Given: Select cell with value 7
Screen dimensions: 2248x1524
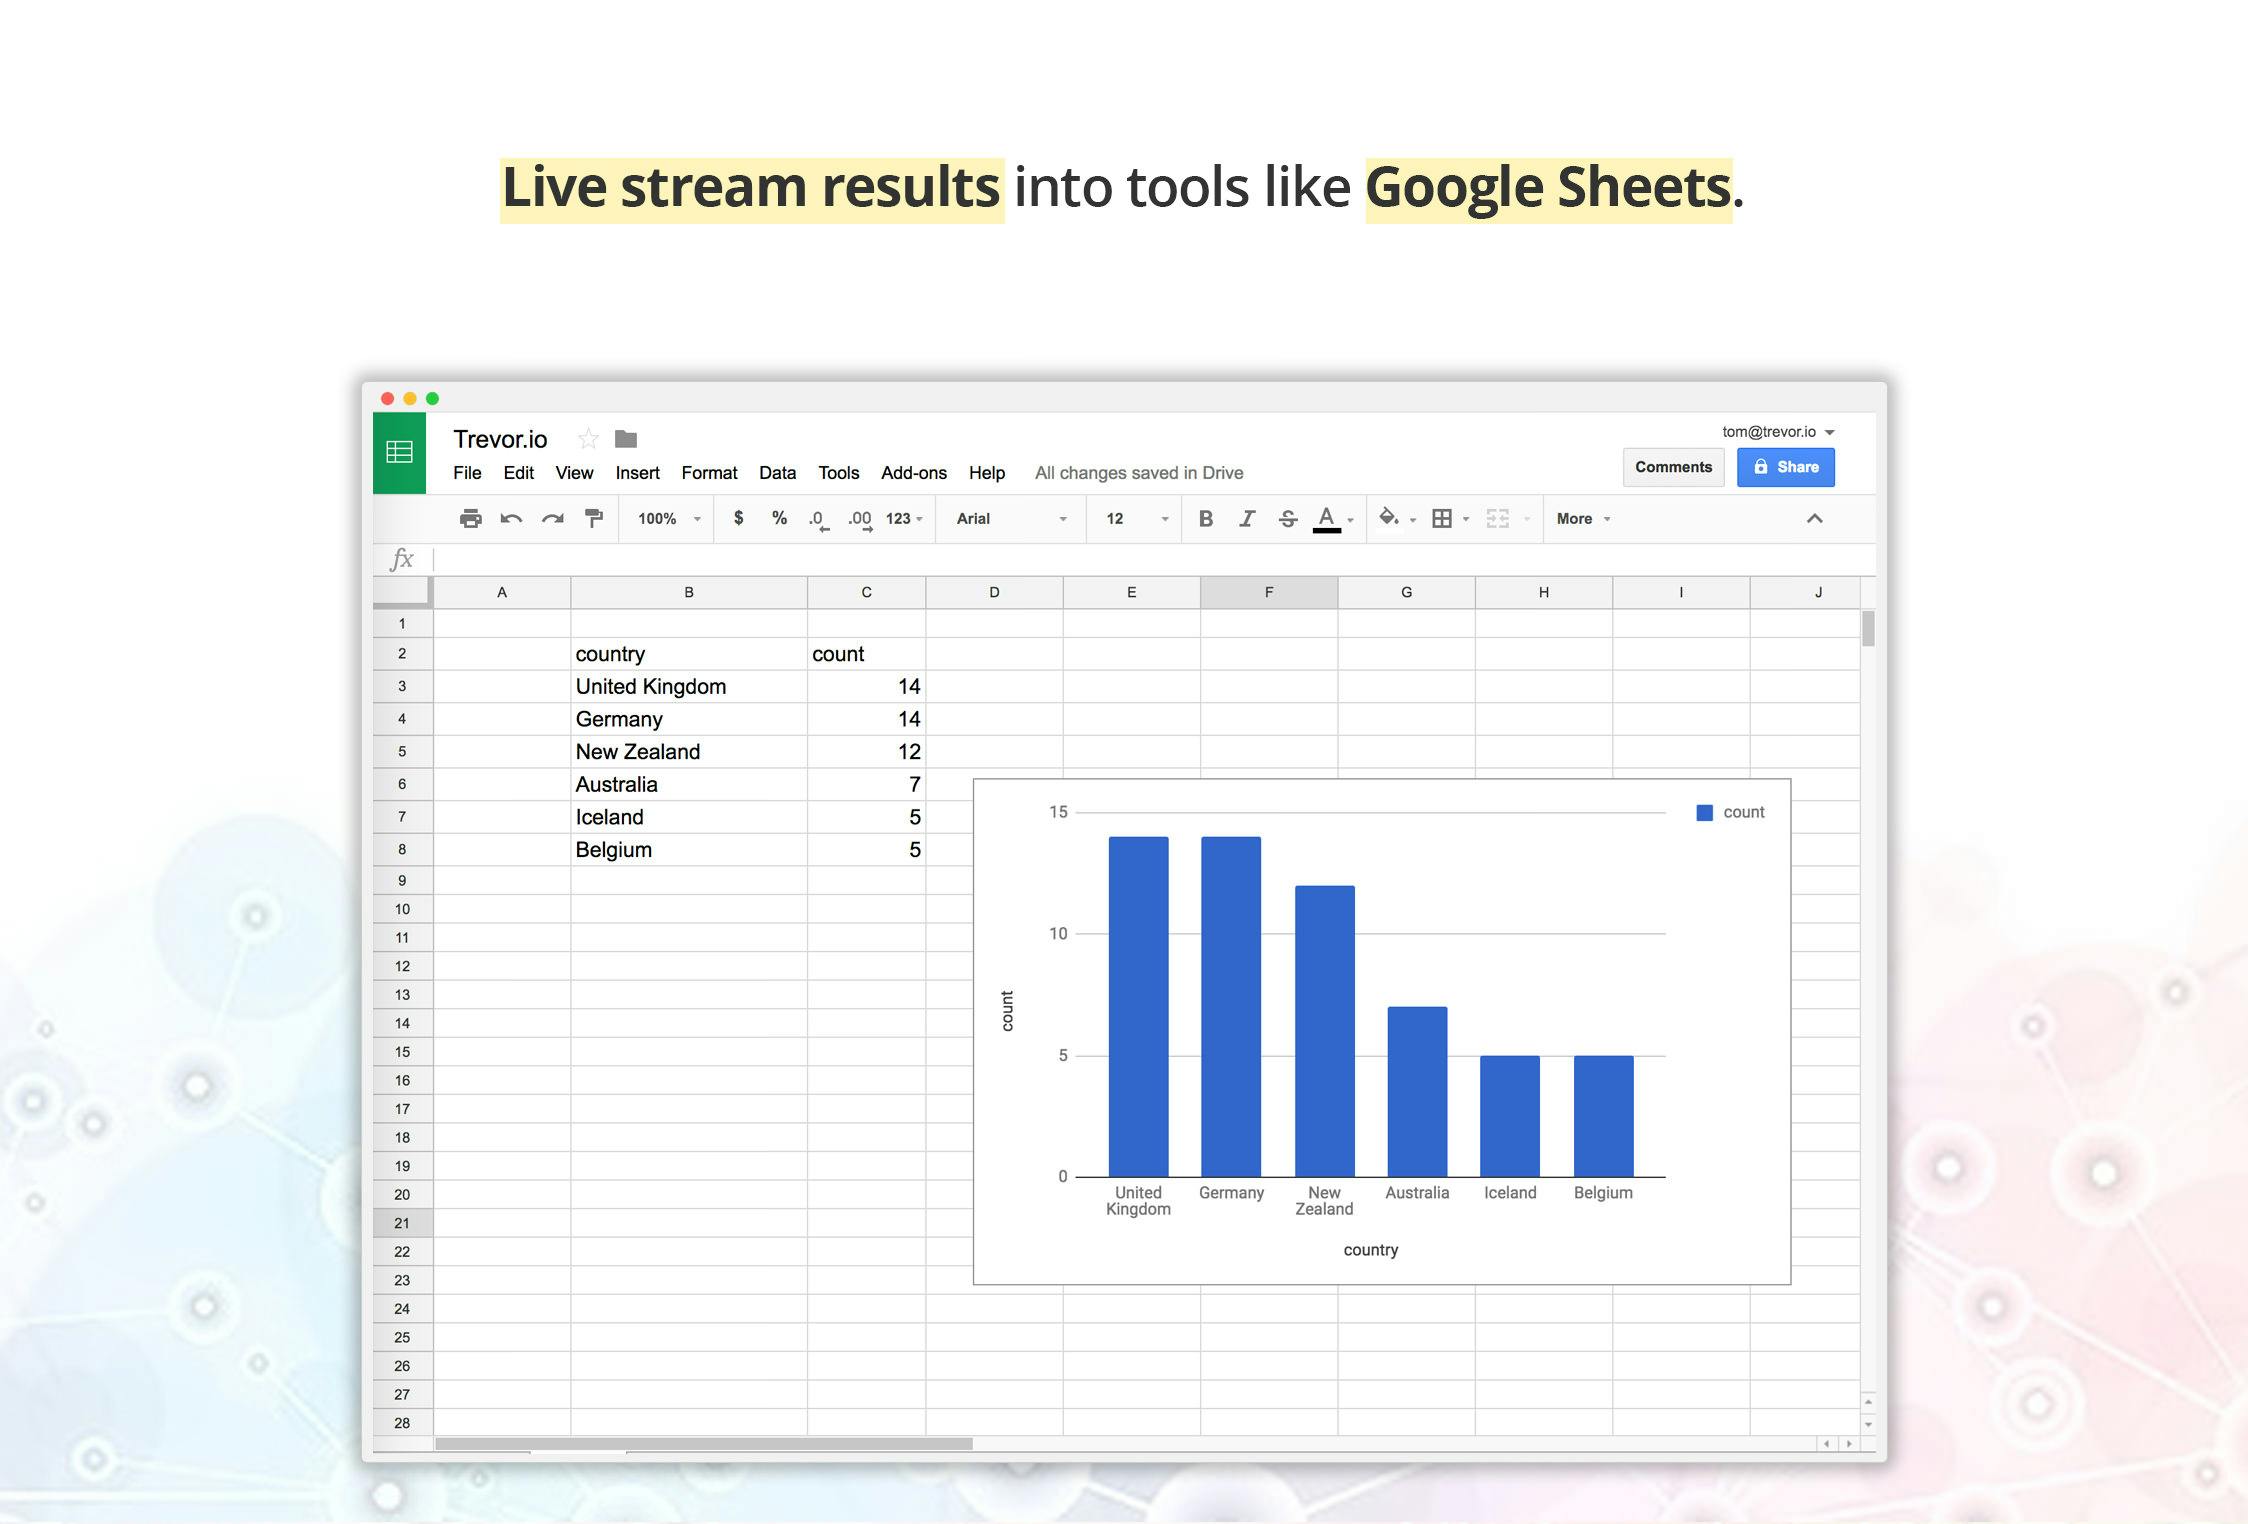Looking at the screenshot, I should [866, 784].
